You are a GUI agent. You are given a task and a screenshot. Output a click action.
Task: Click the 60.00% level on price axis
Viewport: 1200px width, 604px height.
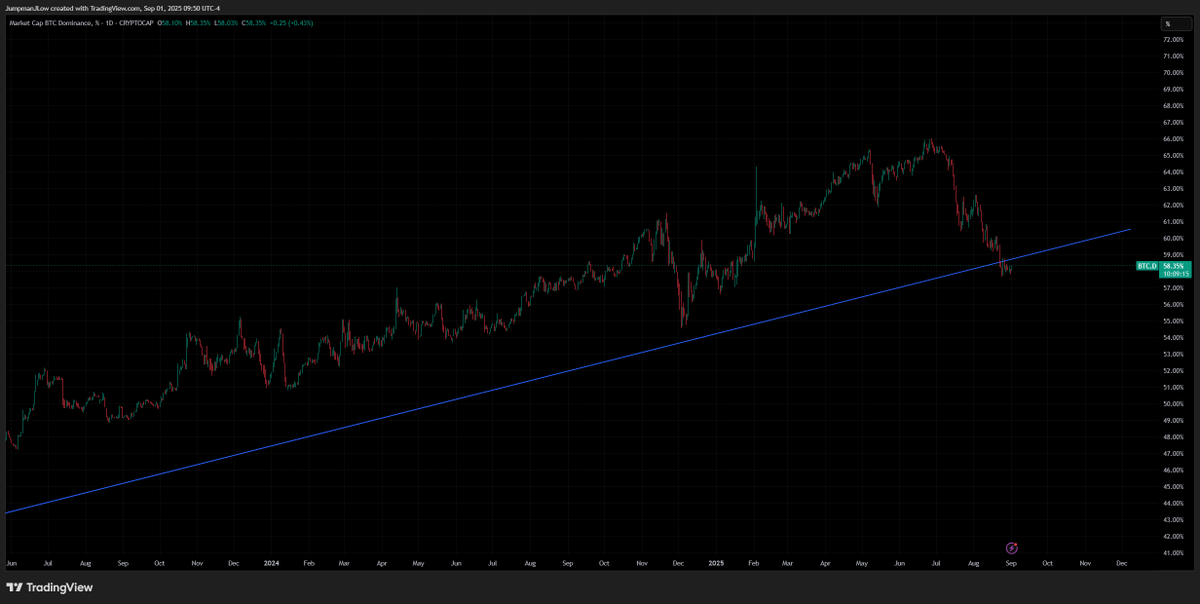tap(1174, 238)
